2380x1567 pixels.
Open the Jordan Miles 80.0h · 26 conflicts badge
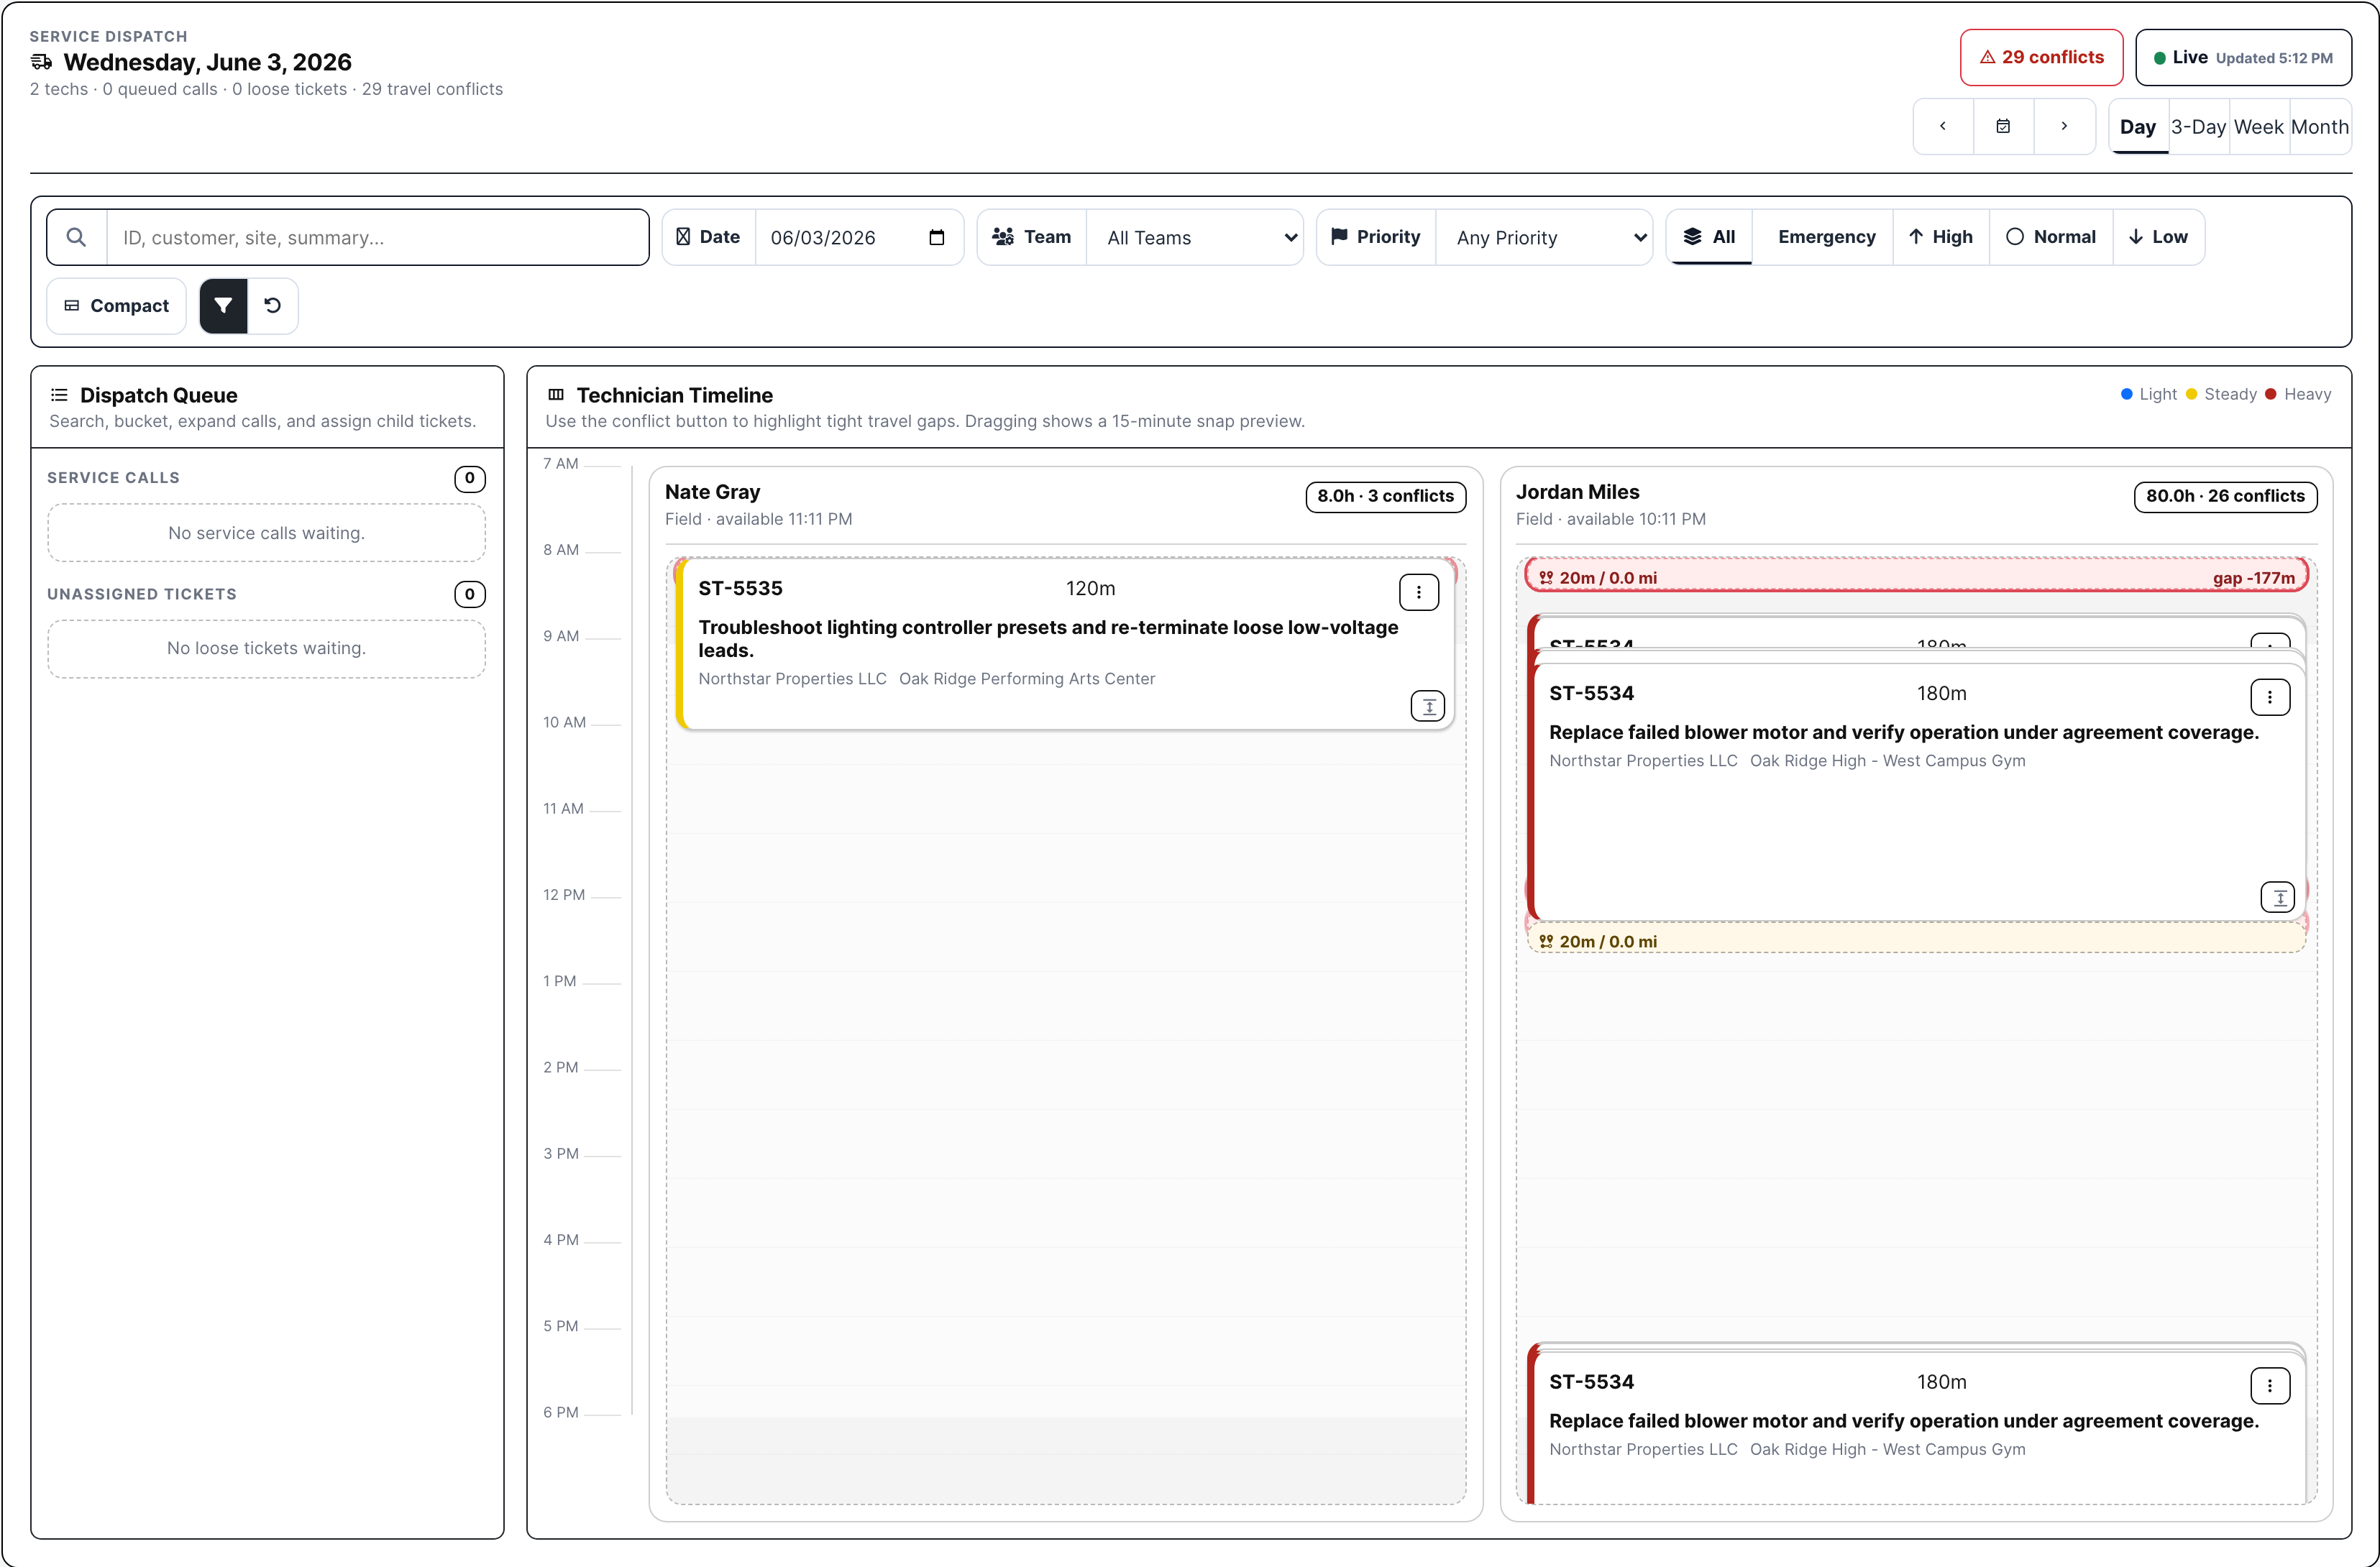[2225, 496]
